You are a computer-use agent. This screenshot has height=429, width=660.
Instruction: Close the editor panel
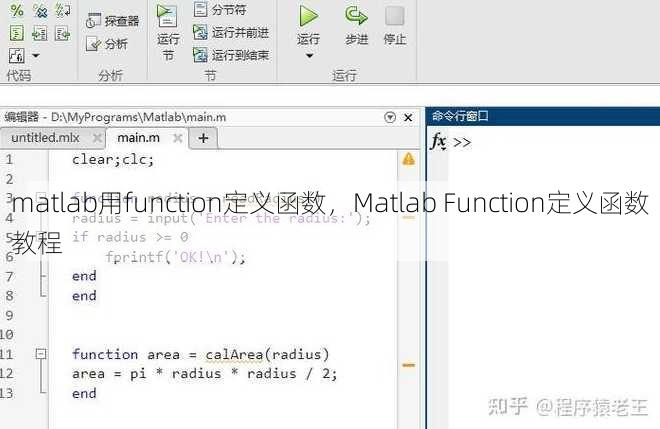408,117
